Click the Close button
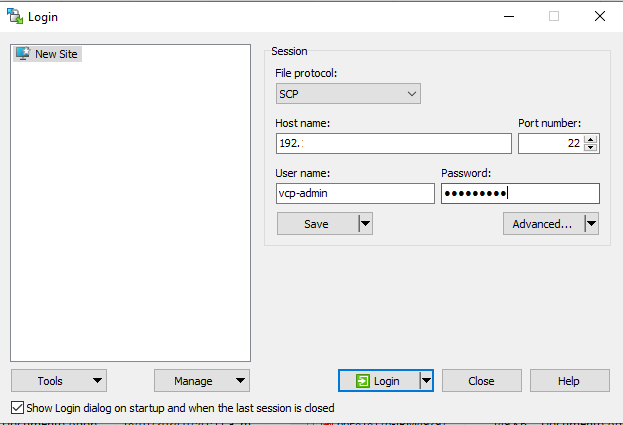This screenshot has height=425, width=623. pos(482,381)
